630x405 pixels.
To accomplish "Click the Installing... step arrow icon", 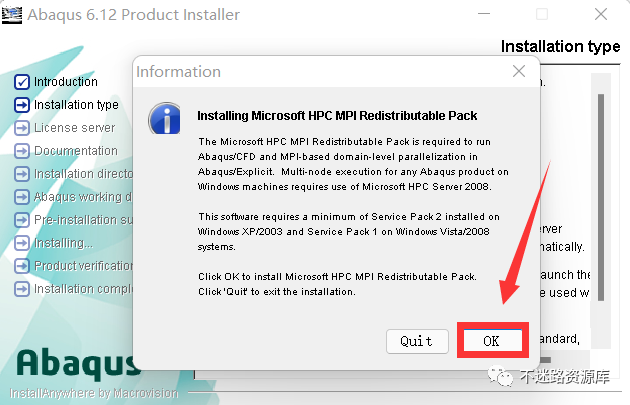I will point(22,243).
